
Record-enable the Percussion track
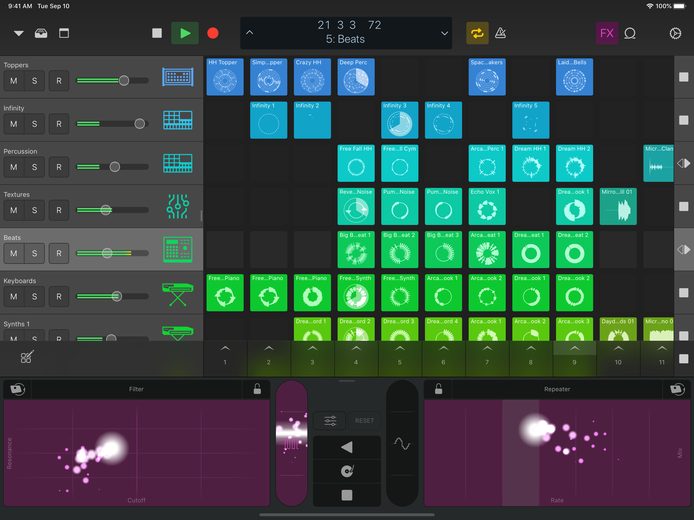pos(59,167)
